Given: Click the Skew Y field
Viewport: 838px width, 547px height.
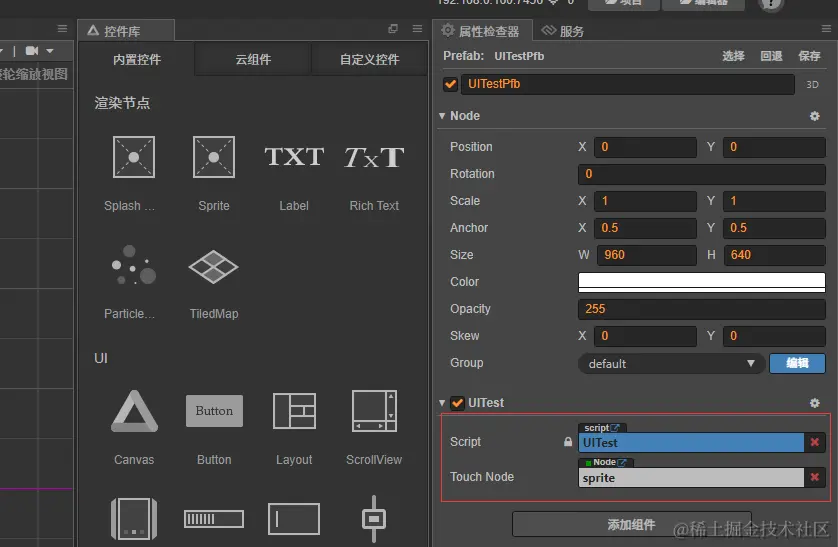Looking at the screenshot, I should [x=774, y=336].
